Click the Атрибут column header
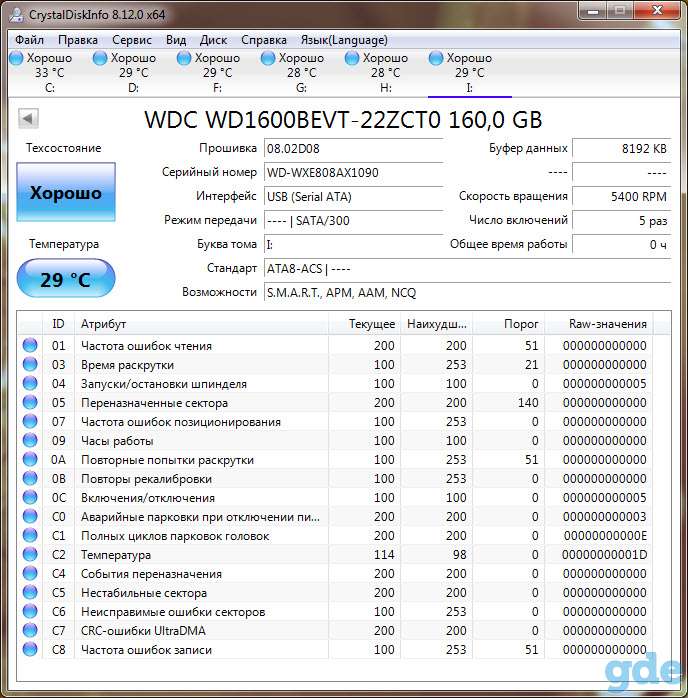This screenshot has height=698, width=688. pos(201,324)
